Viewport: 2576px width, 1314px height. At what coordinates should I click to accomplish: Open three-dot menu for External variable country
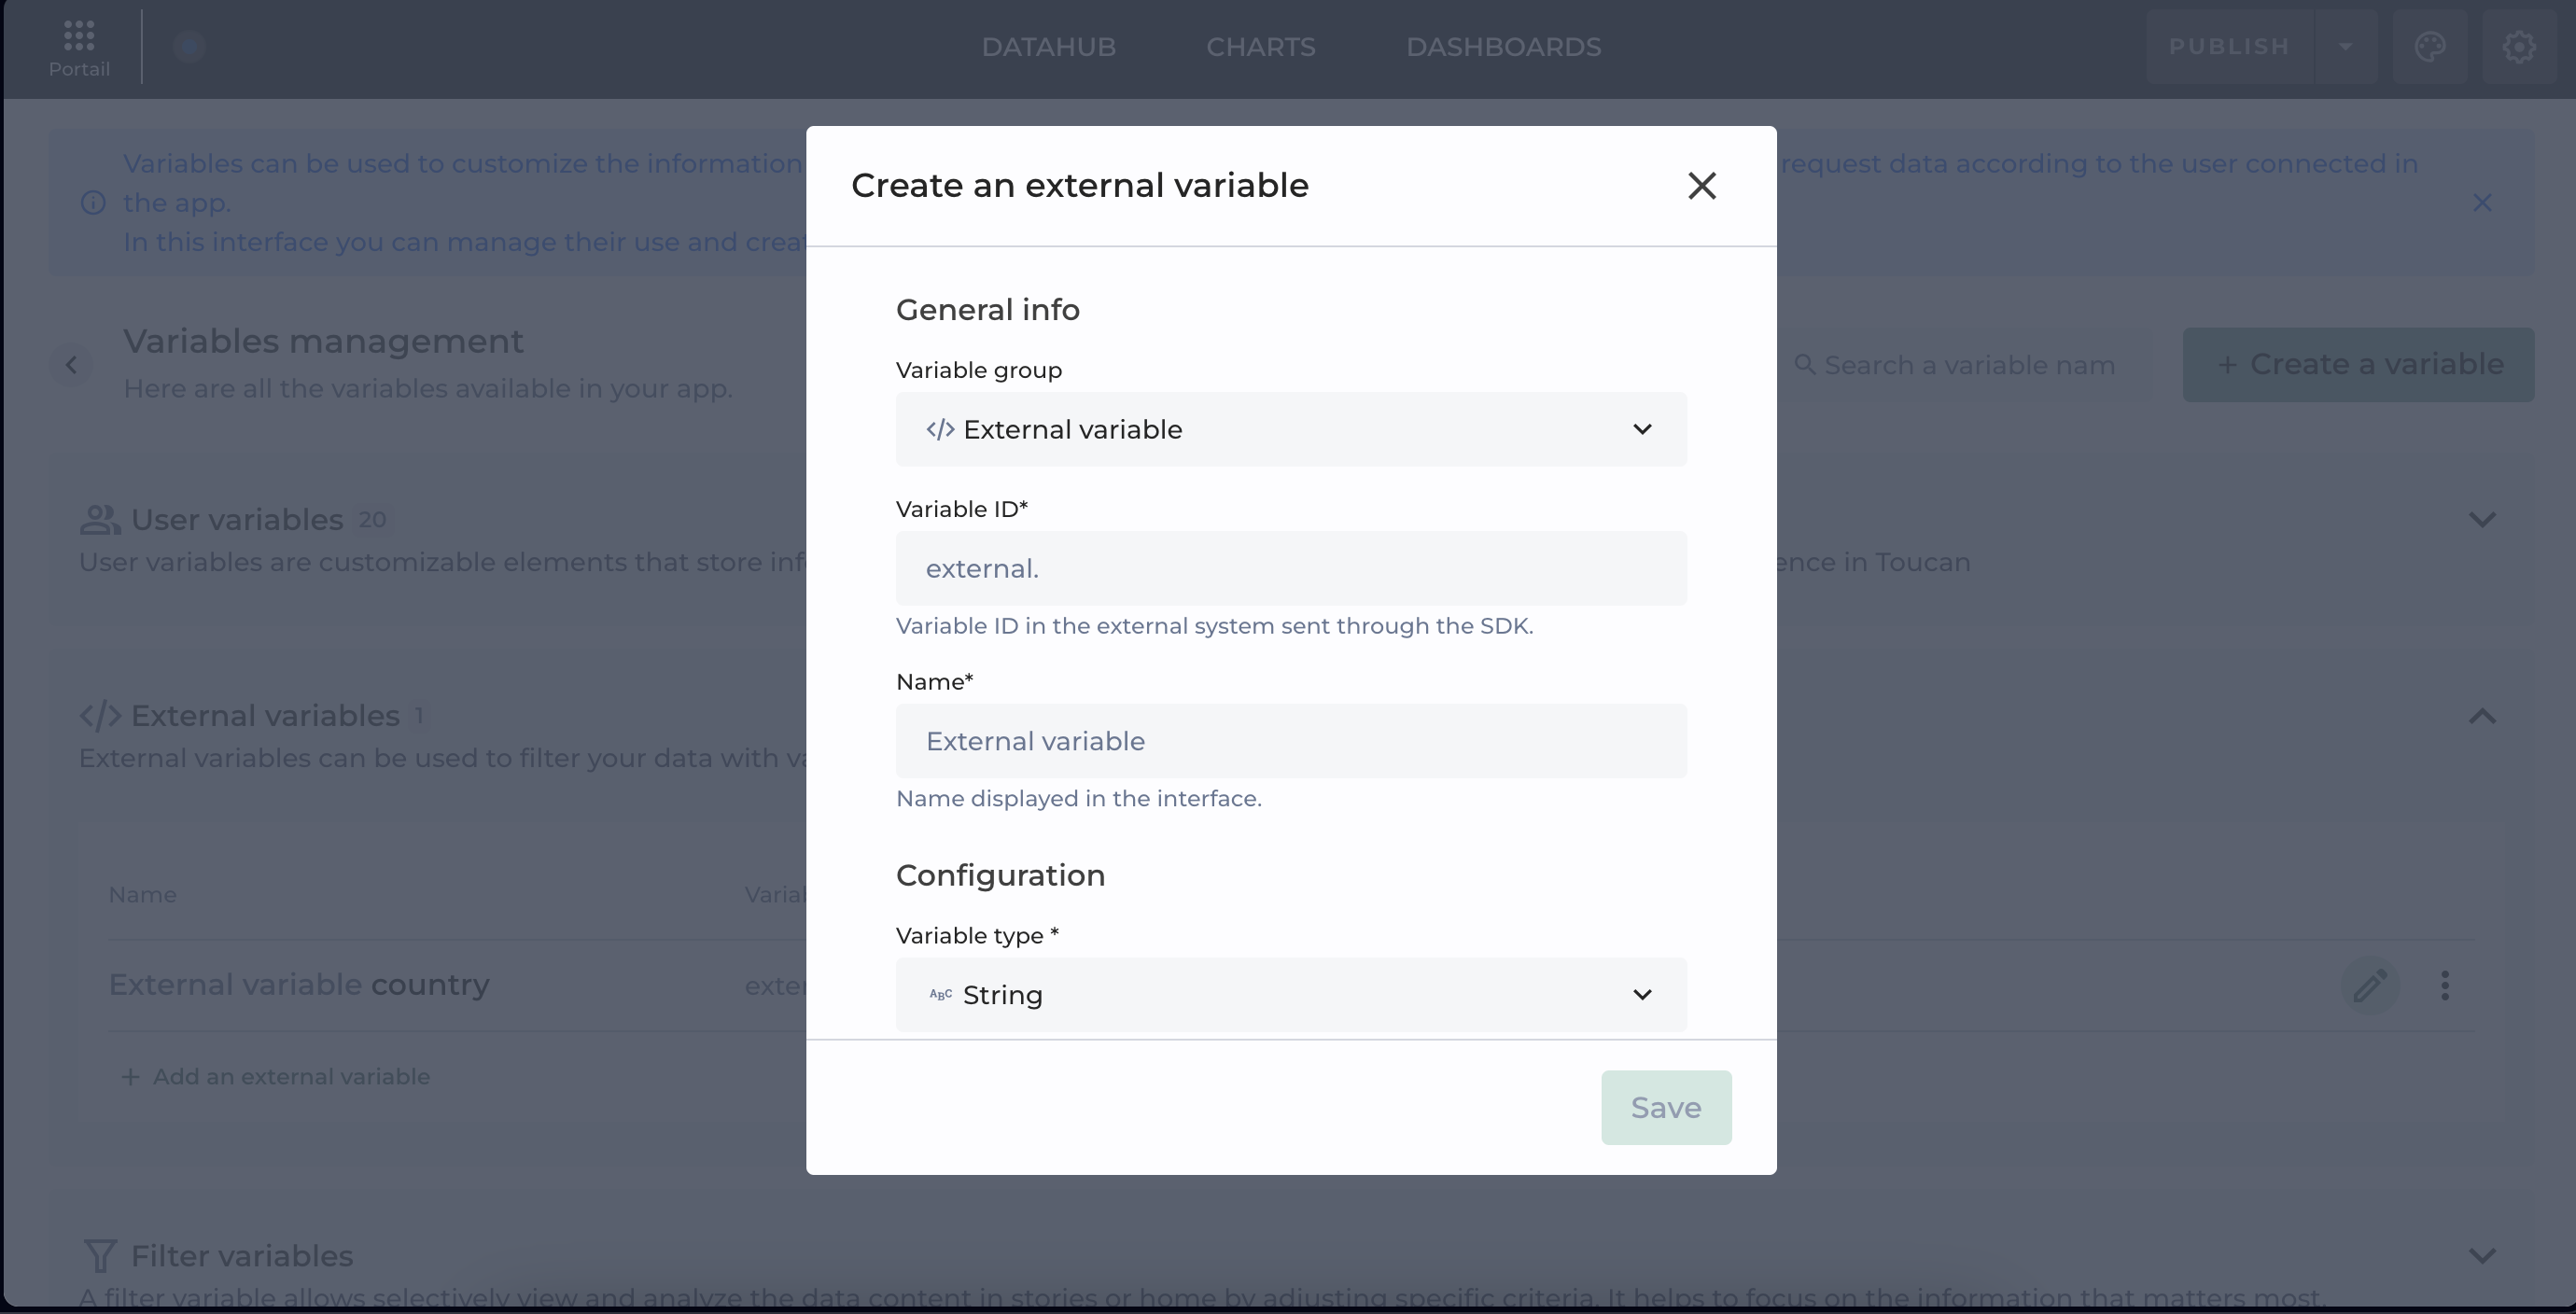tap(2444, 986)
